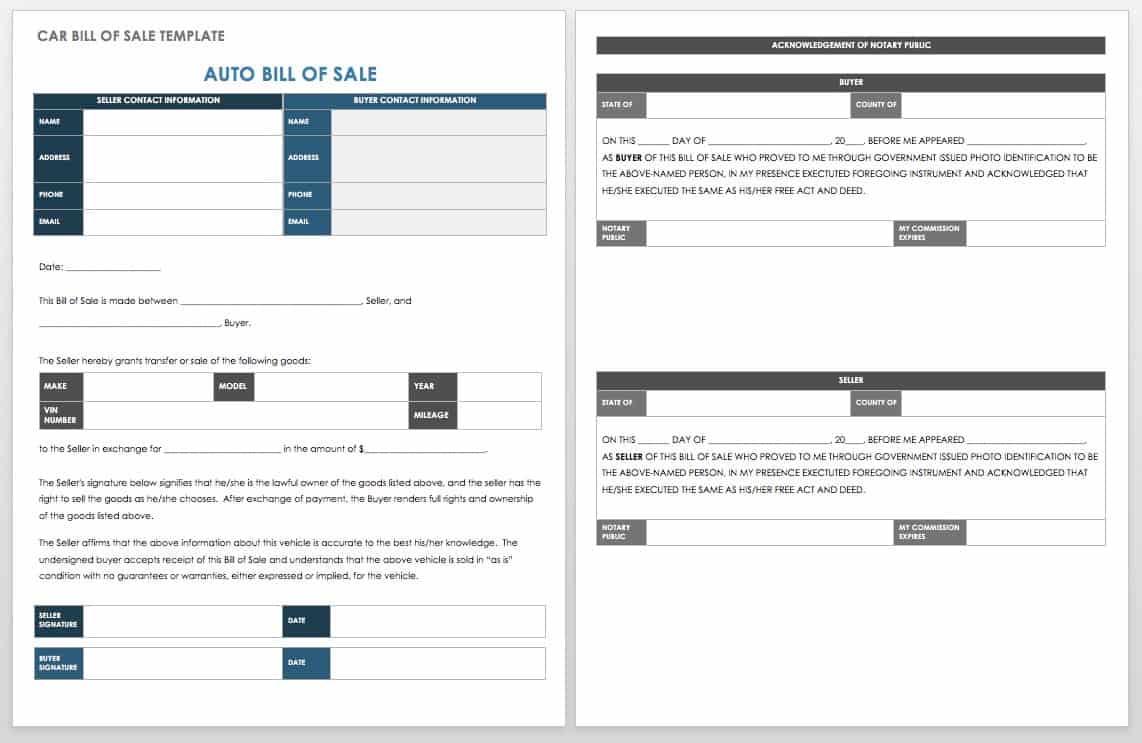Select the vehicle Year field
The height and width of the screenshot is (743, 1142).
pos(498,387)
